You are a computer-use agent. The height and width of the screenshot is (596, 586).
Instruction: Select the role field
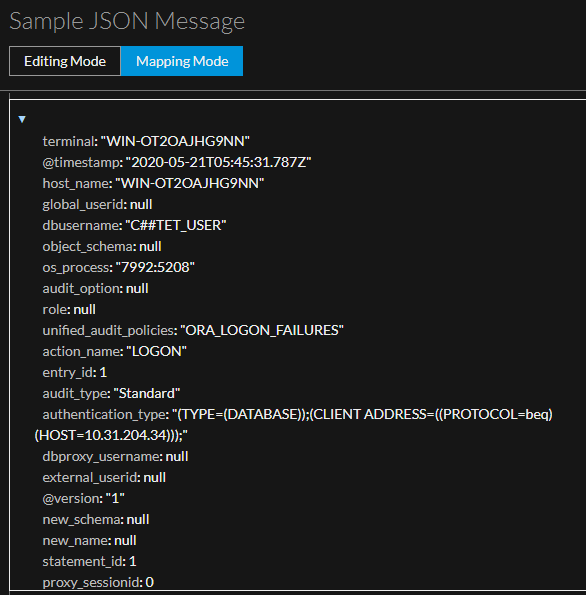(x=55, y=310)
